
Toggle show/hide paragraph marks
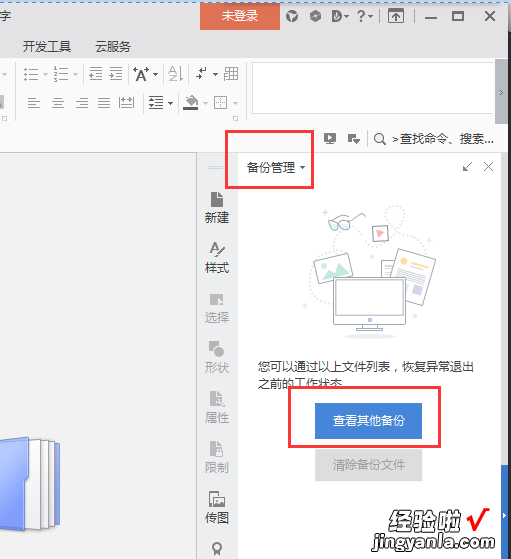point(201,74)
